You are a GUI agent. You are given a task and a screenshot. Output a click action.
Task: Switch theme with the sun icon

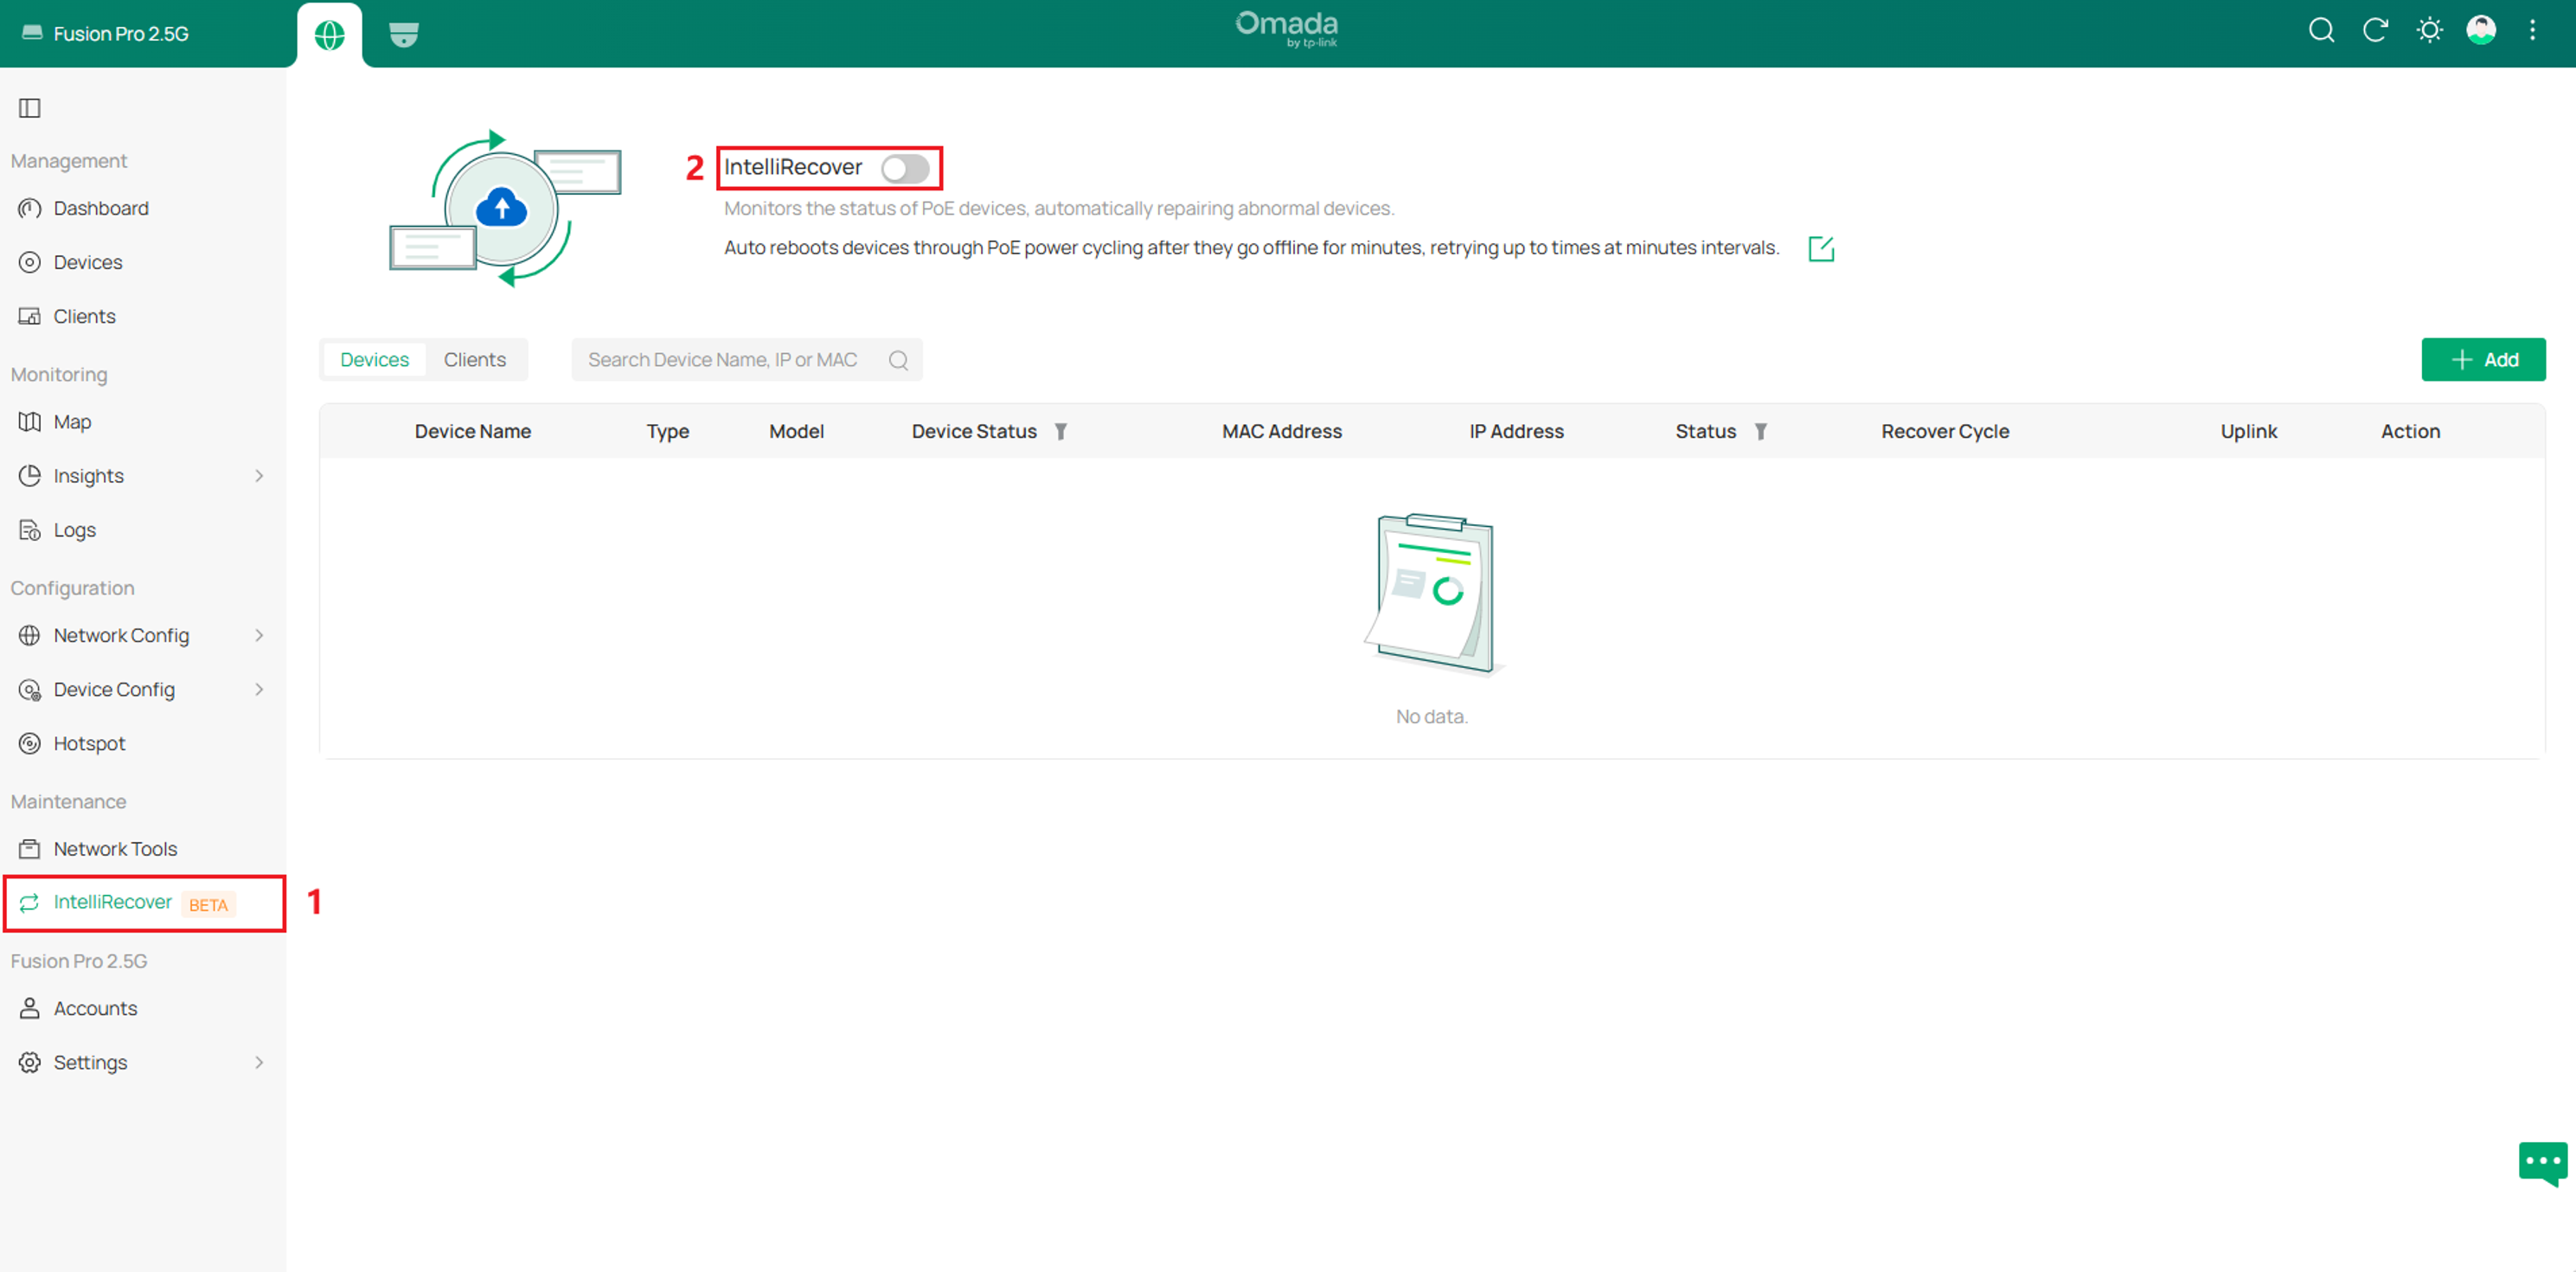2429,31
